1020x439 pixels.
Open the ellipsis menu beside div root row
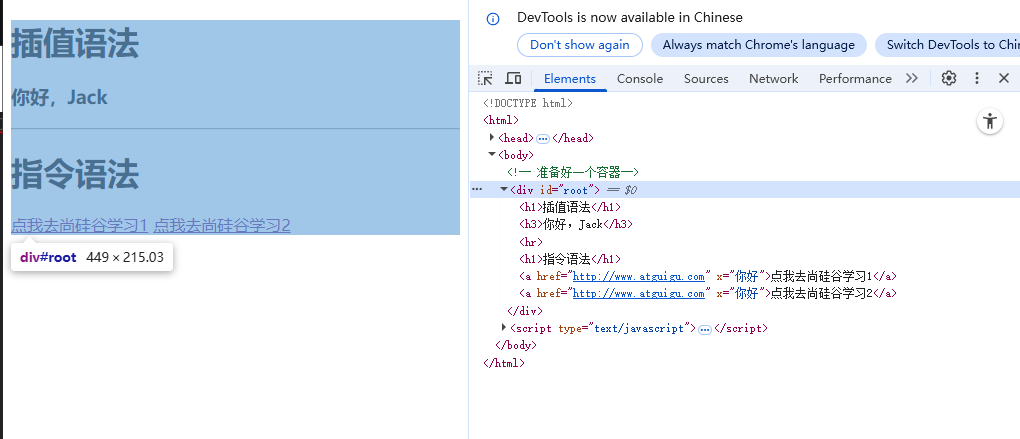coord(477,189)
